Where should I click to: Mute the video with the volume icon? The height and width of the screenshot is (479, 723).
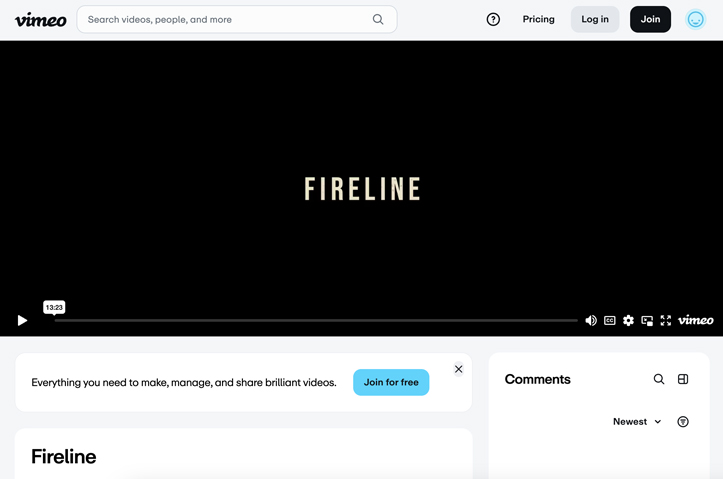591,320
